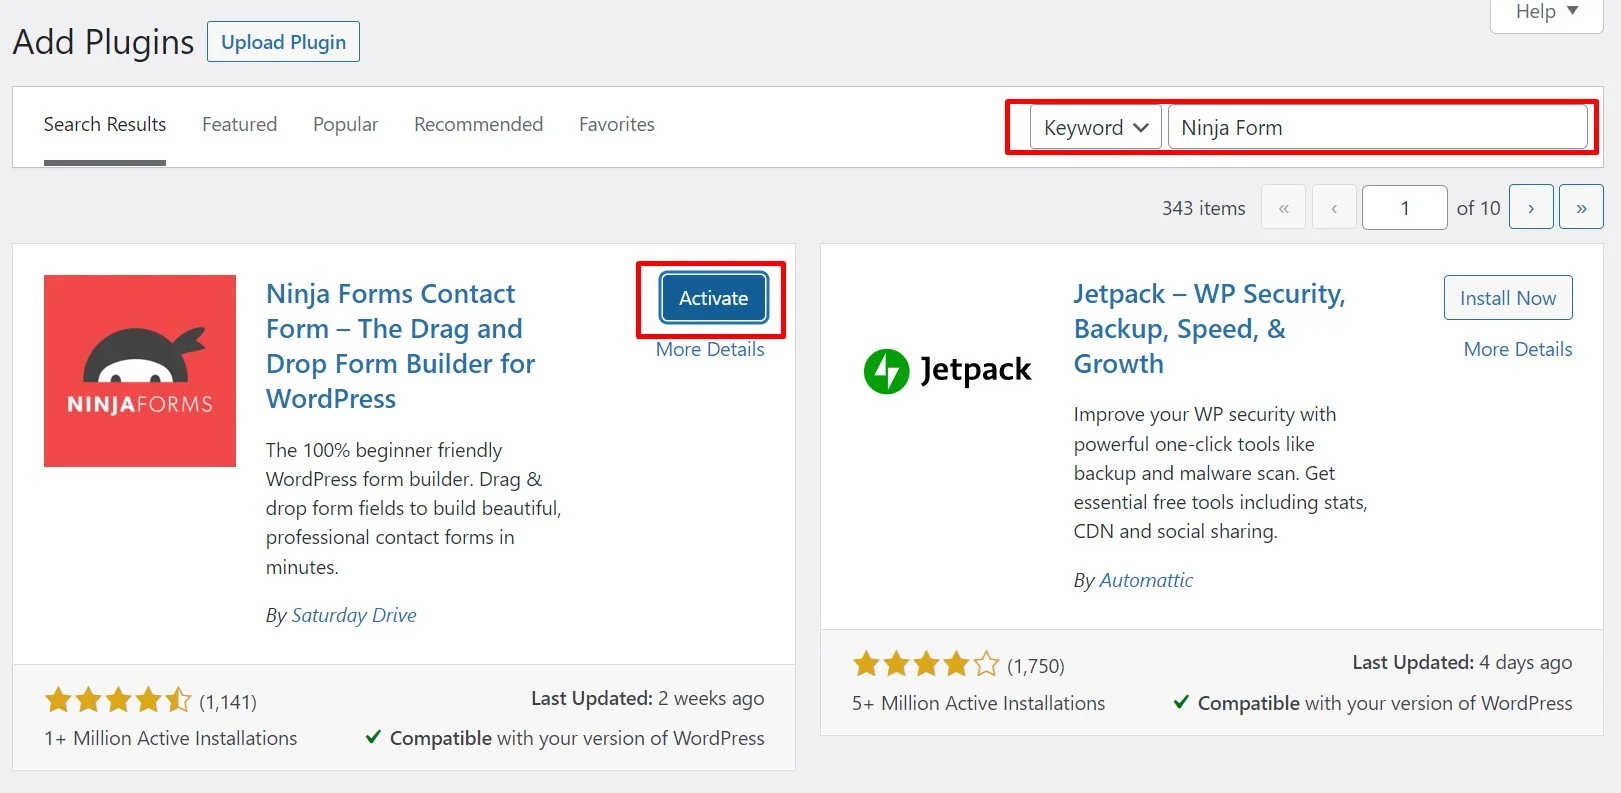Open the Recommended plugins tab
Screen dimensions: 1621x793
point(478,125)
